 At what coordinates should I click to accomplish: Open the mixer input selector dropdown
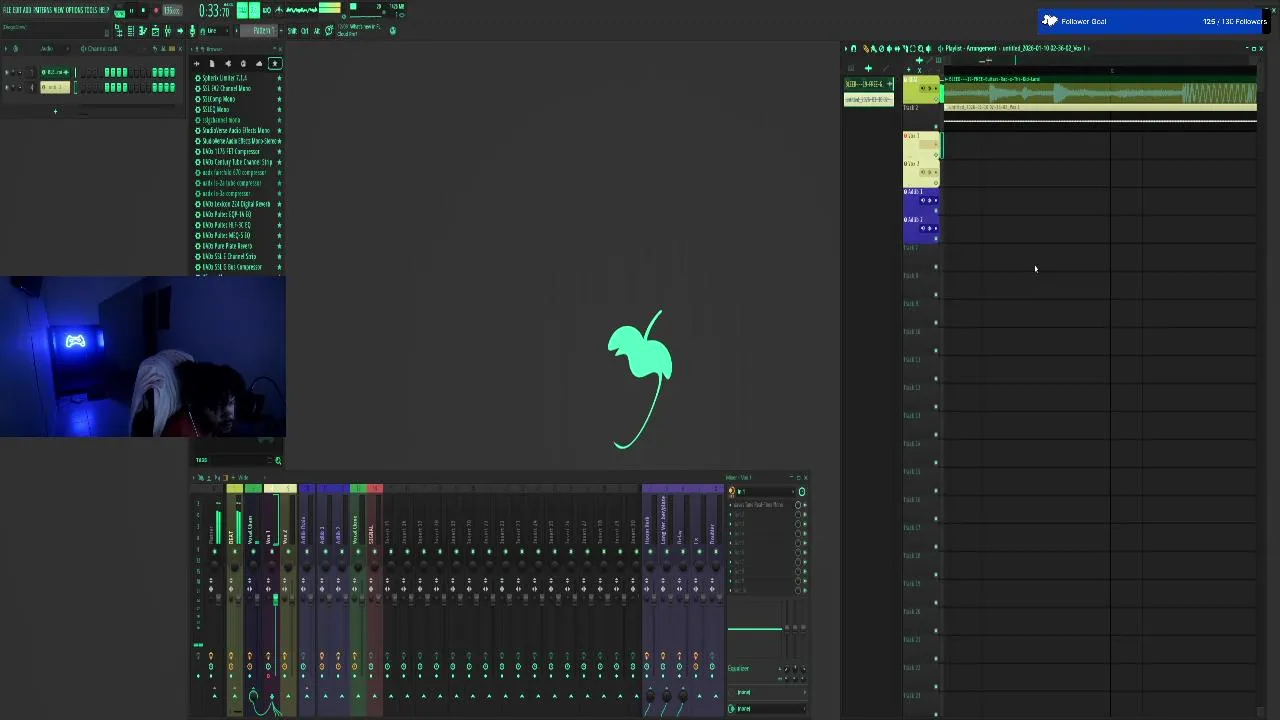765,491
